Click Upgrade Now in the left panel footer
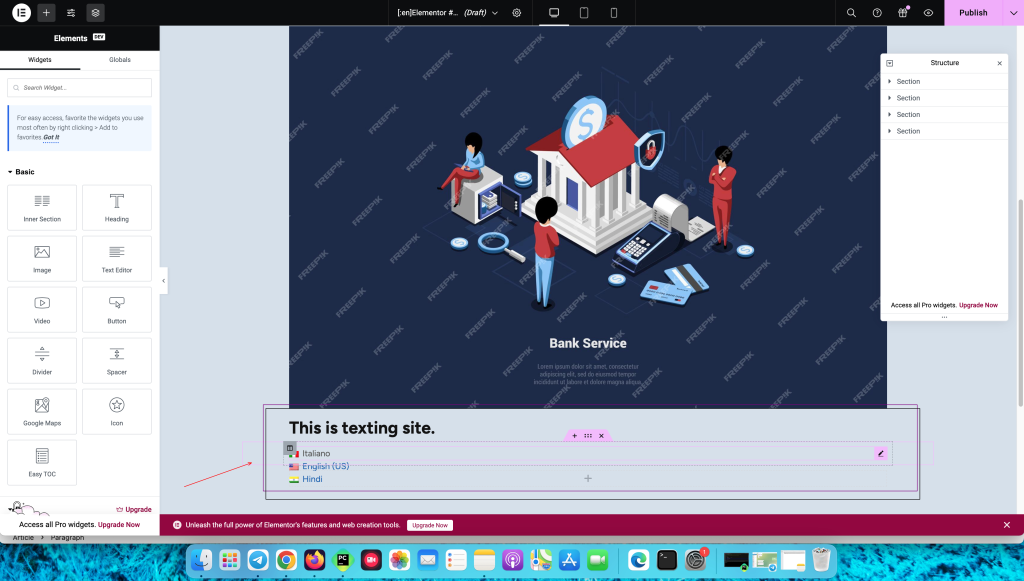 tap(119, 524)
